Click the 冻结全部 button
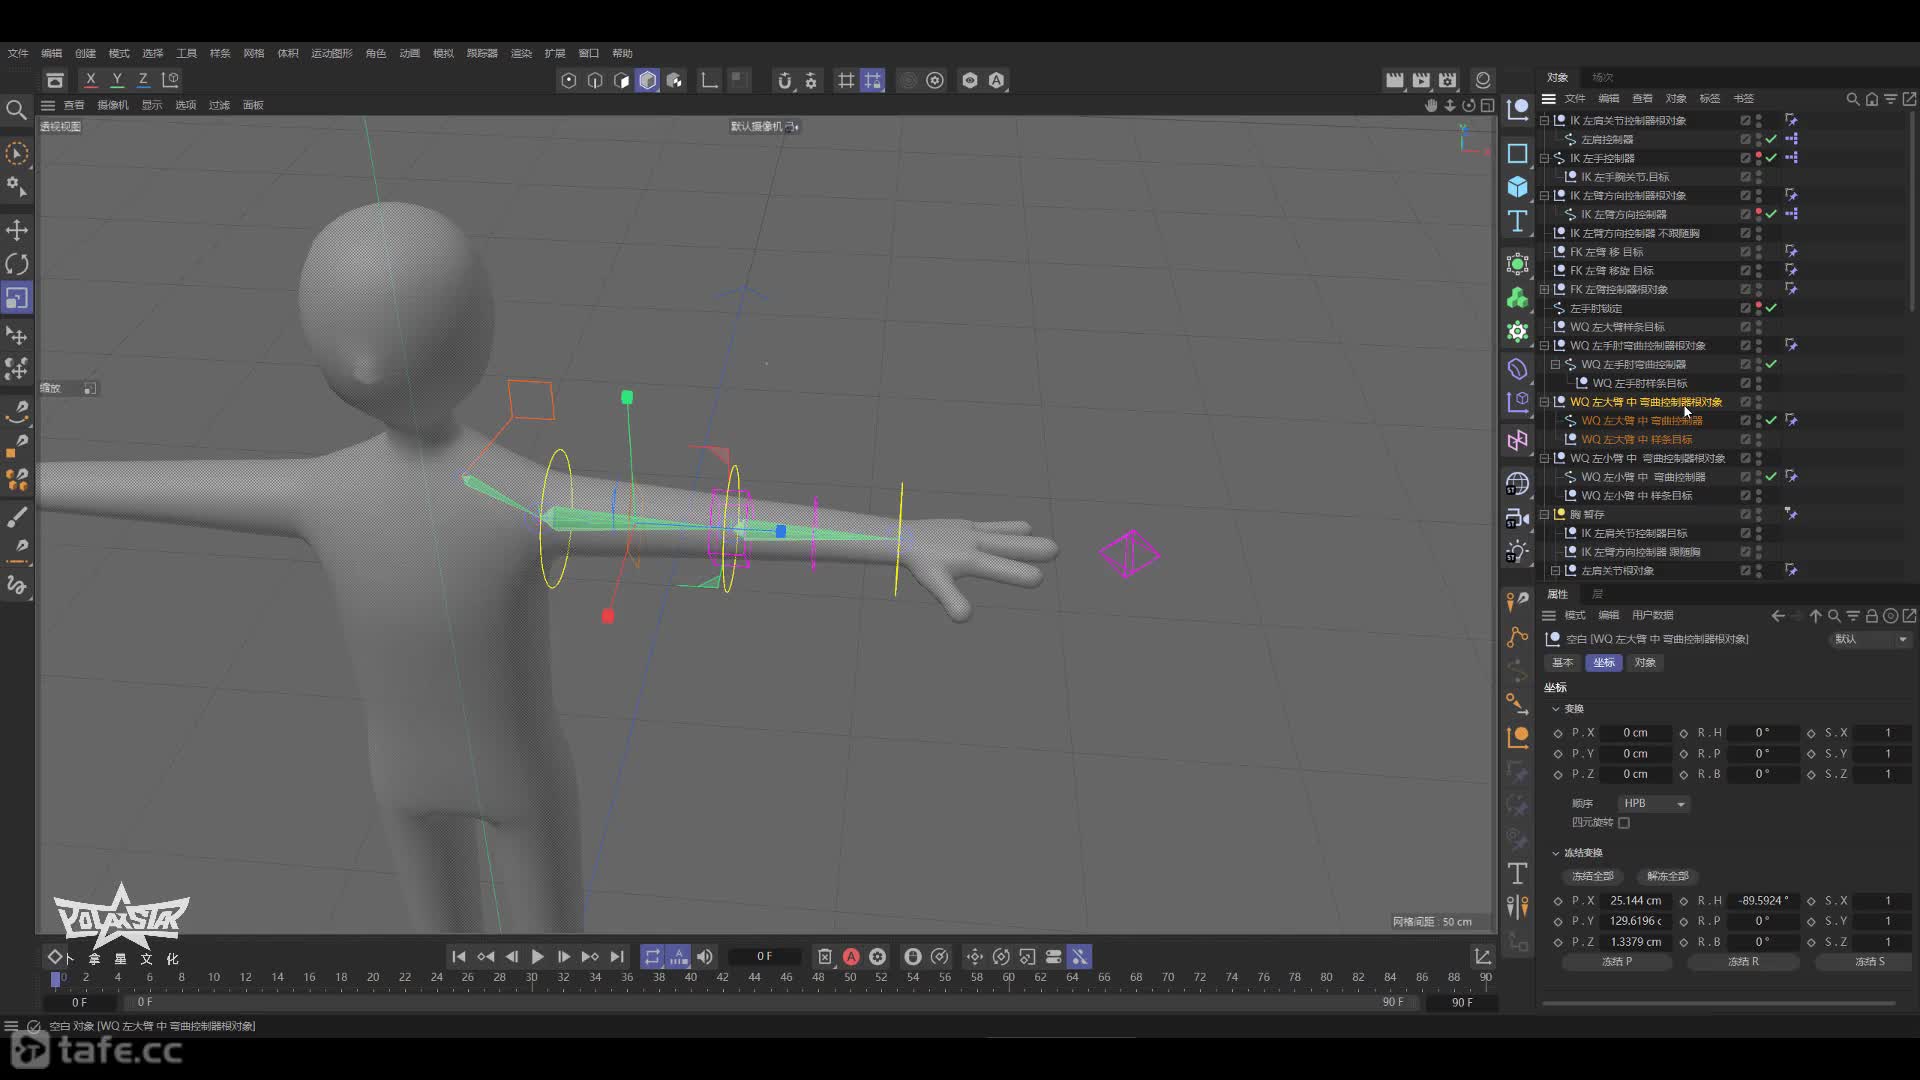 (1593, 876)
